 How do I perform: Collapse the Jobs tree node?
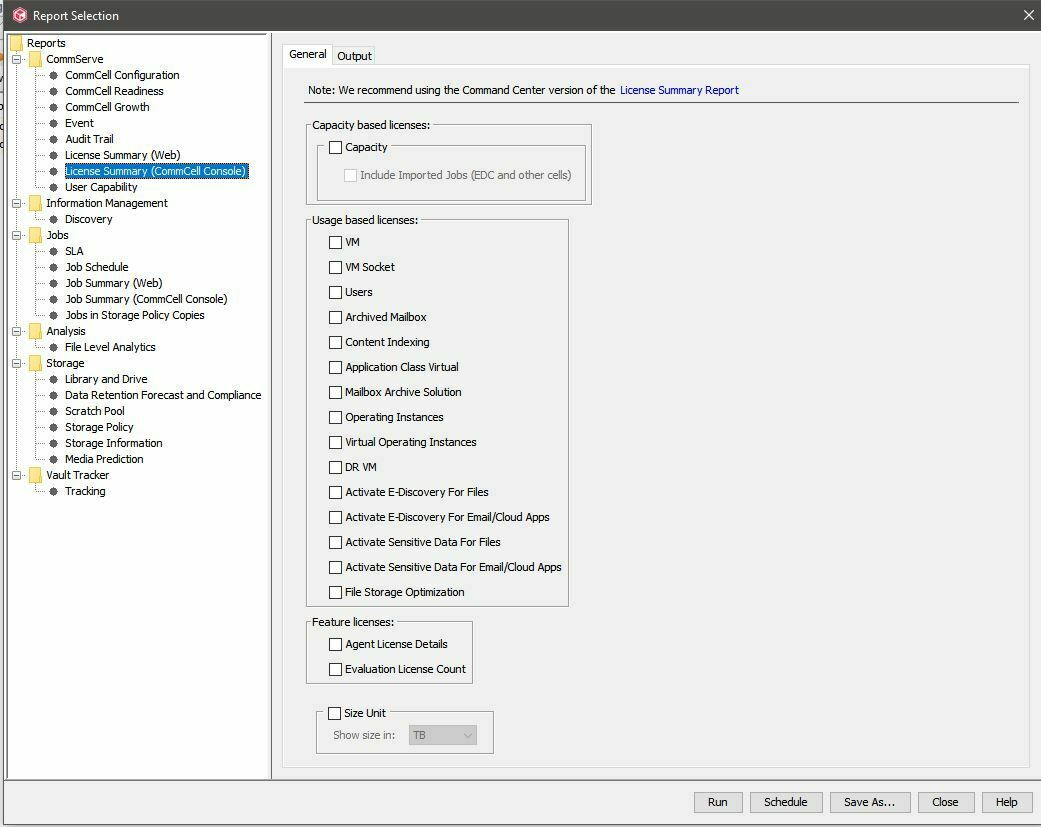click(x=17, y=235)
